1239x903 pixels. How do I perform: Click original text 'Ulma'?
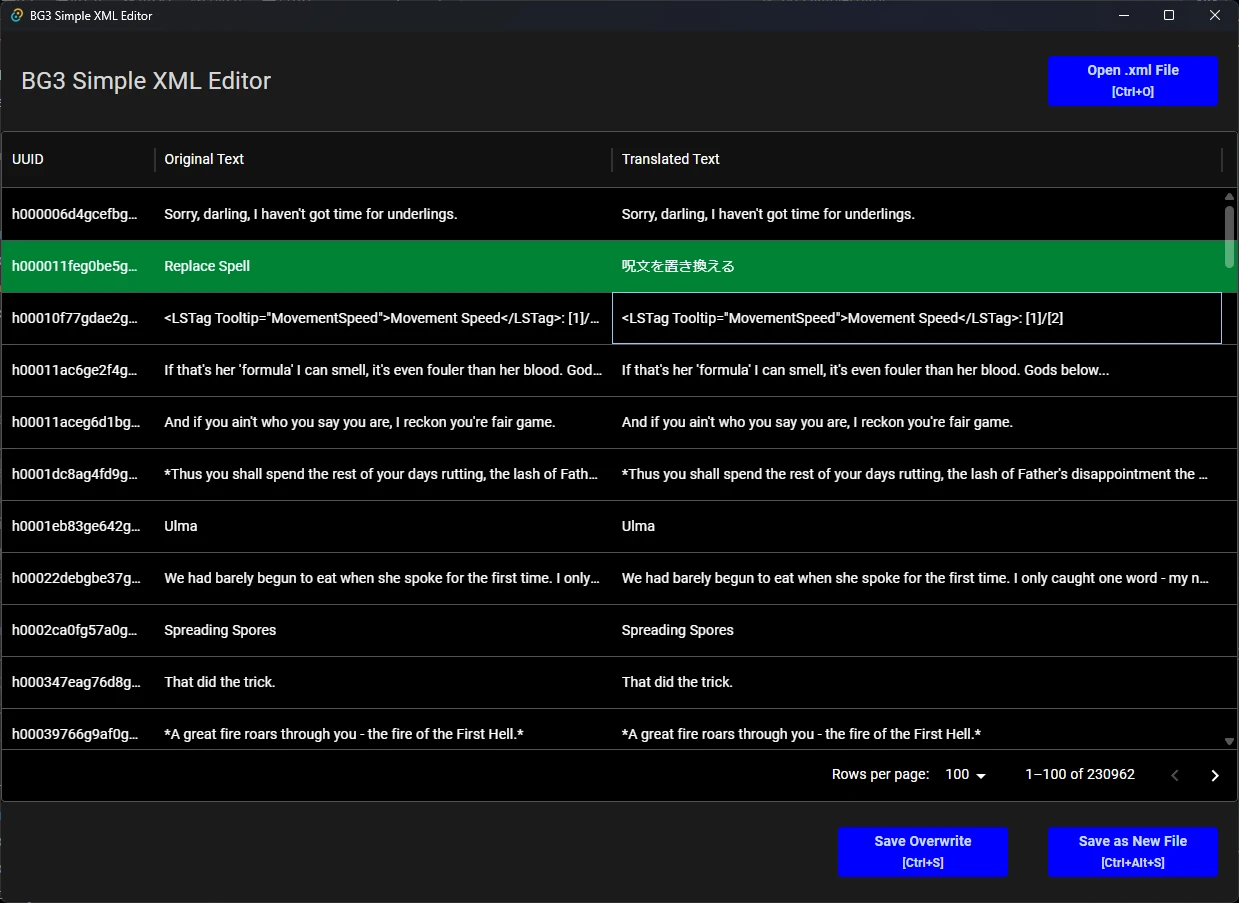tap(181, 526)
